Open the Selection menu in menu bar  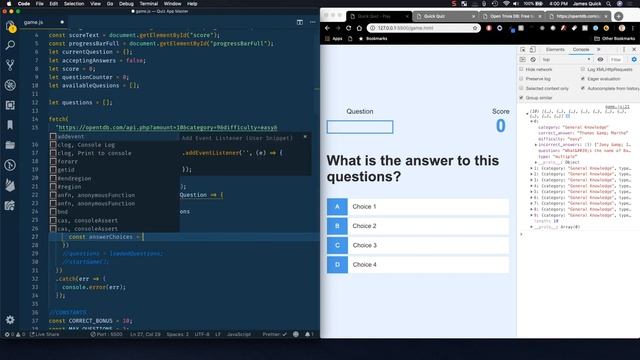(74, 4)
